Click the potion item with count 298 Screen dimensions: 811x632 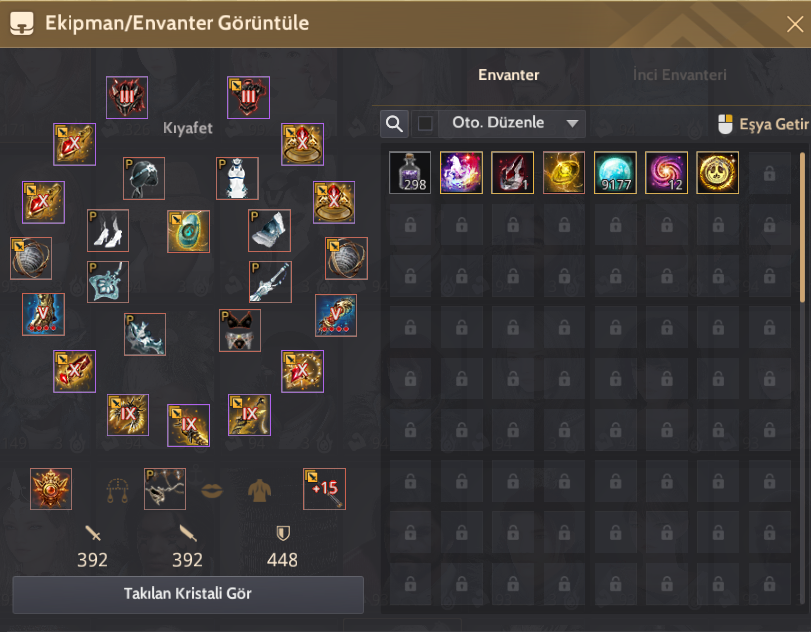point(410,173)
